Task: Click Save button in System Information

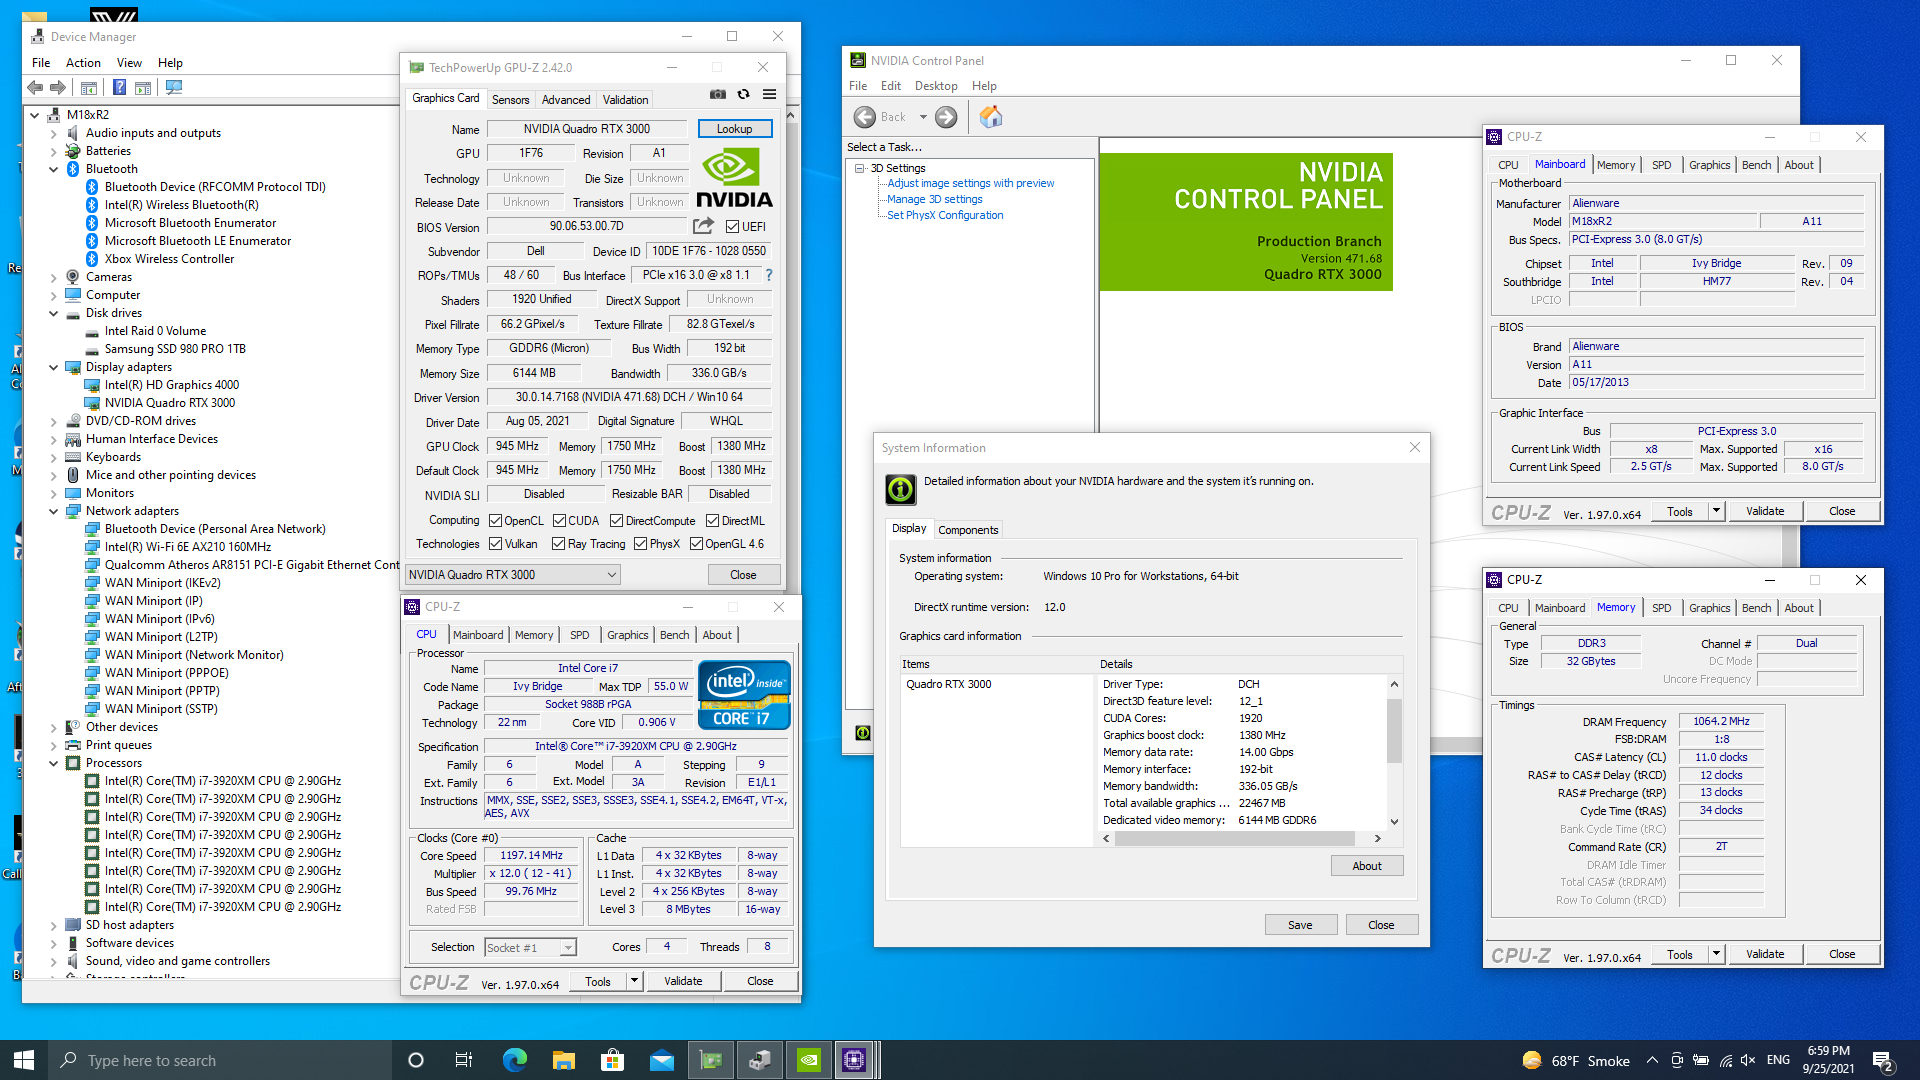Action: (x=1300, y=925)
